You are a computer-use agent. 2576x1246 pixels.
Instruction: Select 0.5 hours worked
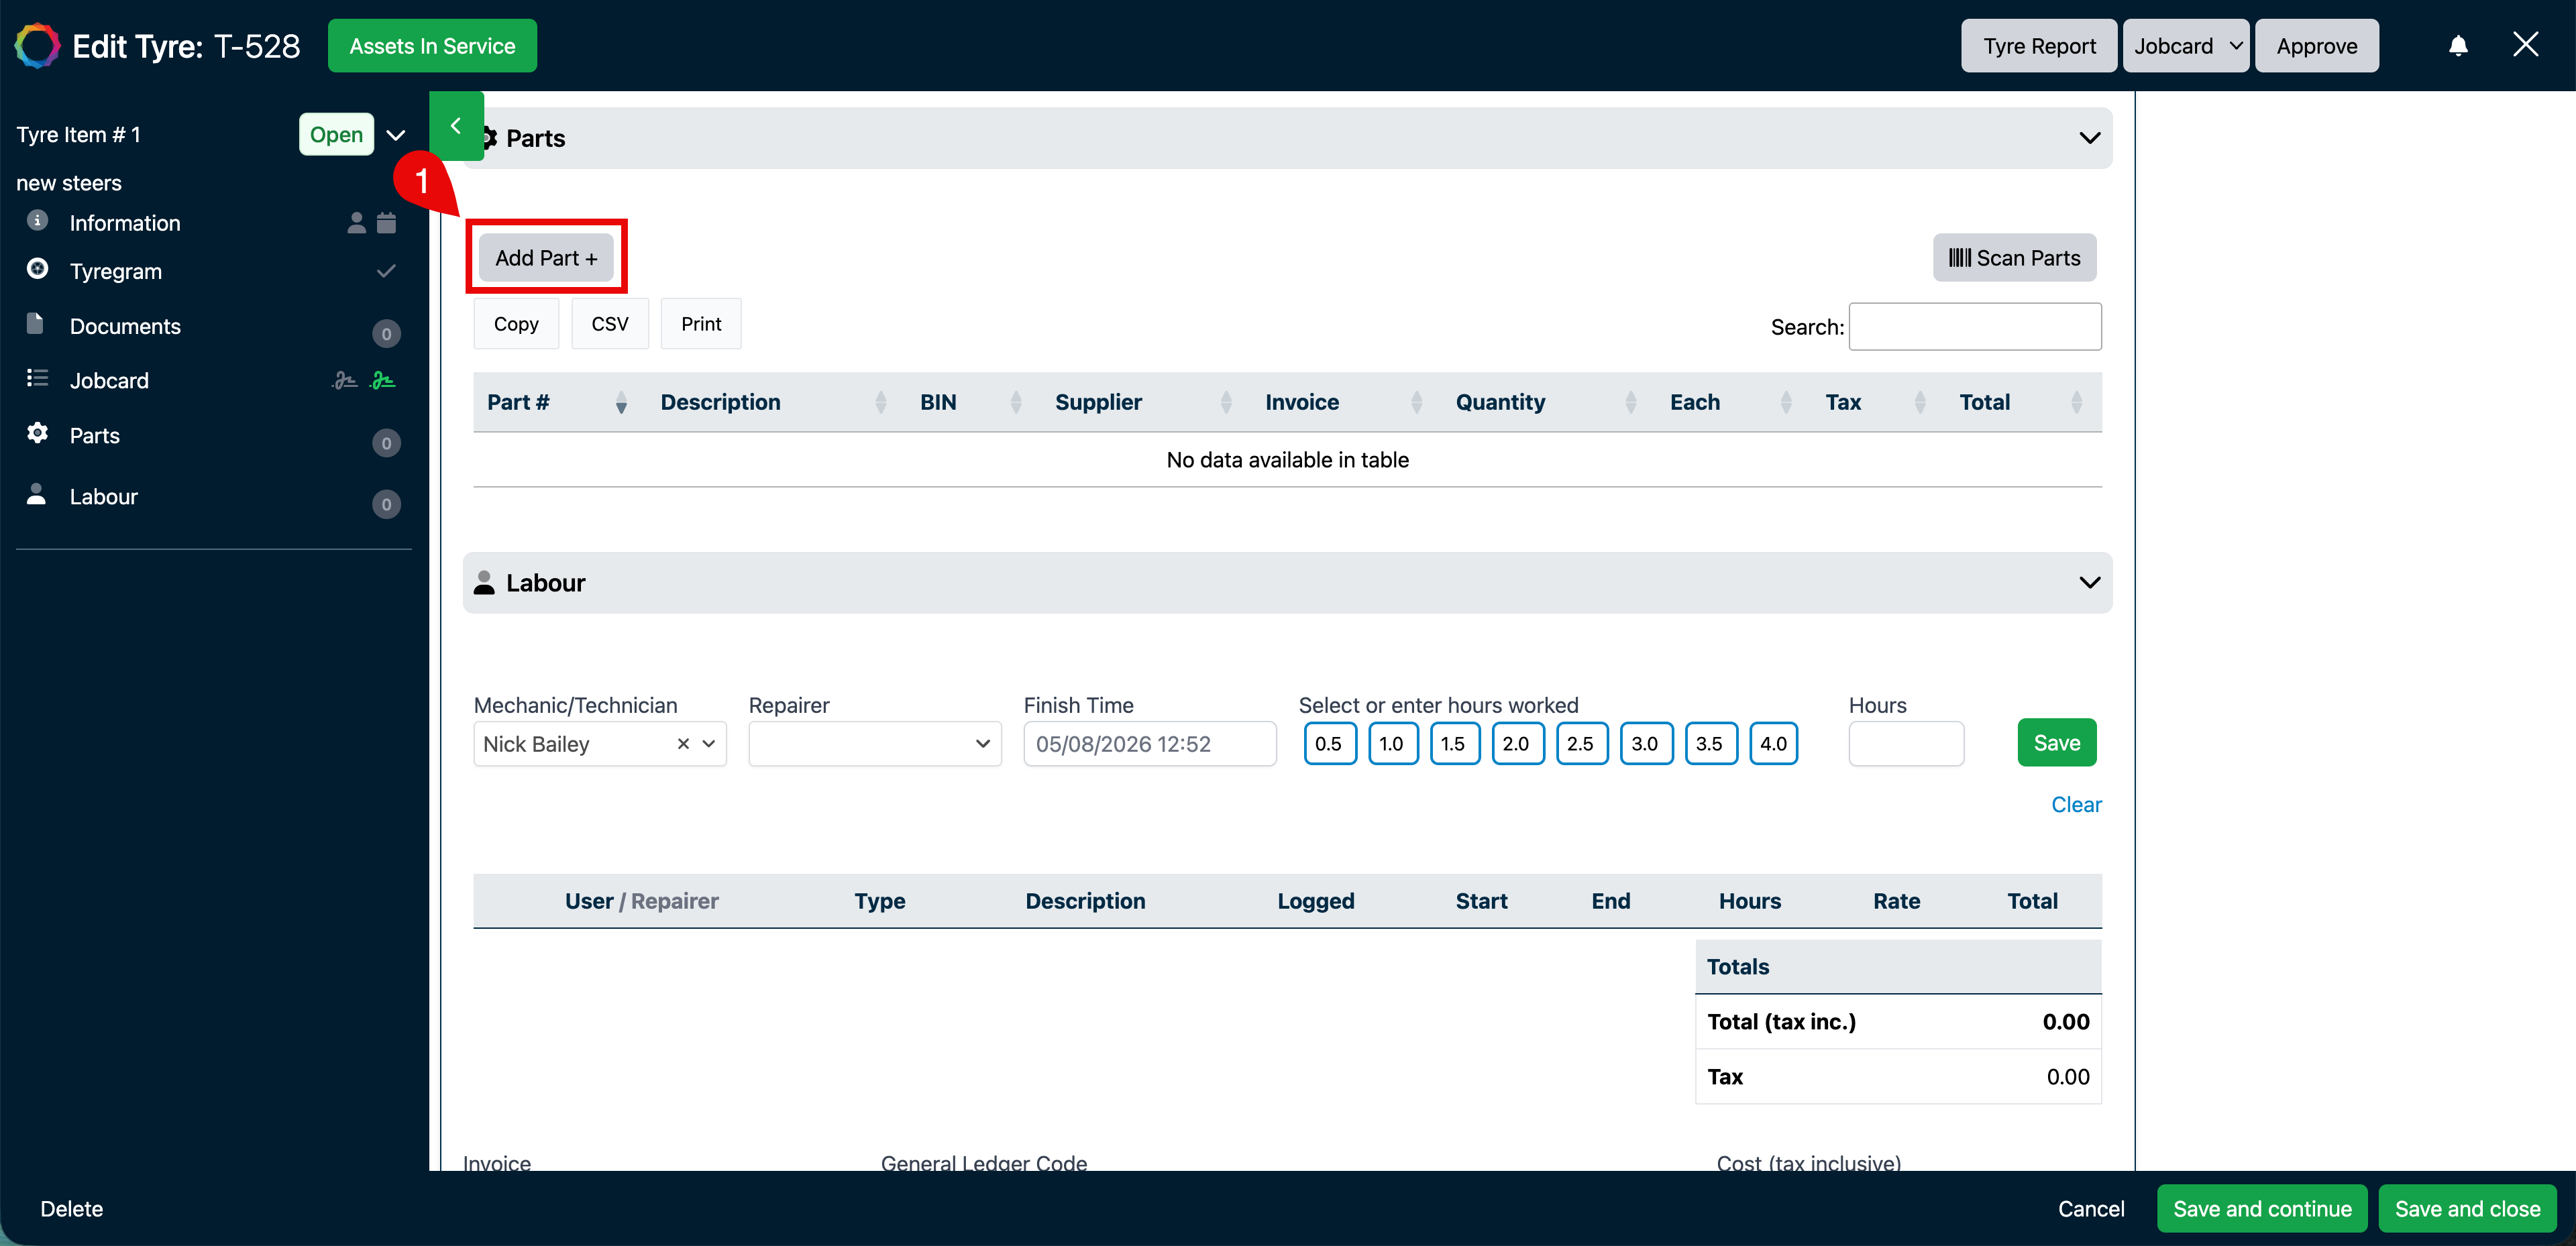pyautogui.click(x=1329, y=744)
